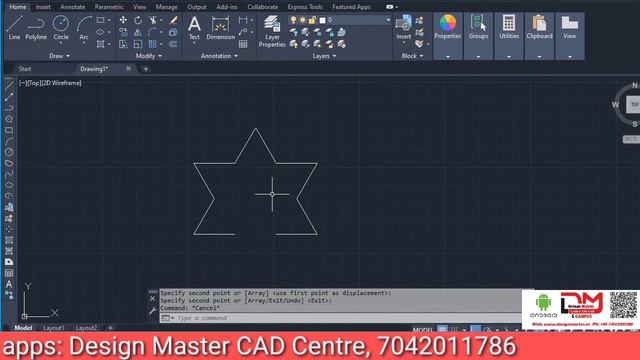Activate the Mirror tool in Modify panel
The image size is (640, 360).
tap(138, 32)
